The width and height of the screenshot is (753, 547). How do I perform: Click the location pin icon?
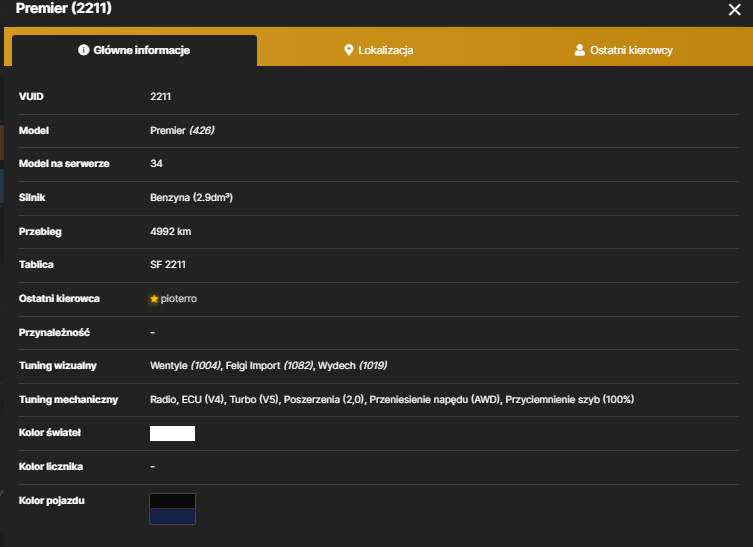coord(349,50)
